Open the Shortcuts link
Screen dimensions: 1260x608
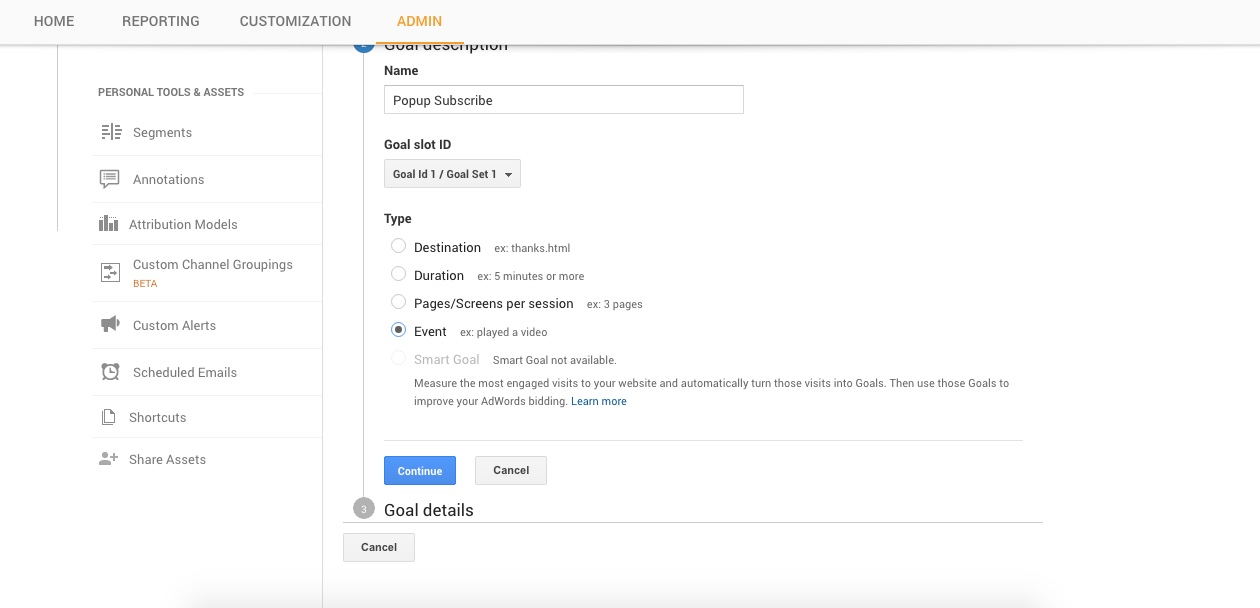[x=157, y=417]
